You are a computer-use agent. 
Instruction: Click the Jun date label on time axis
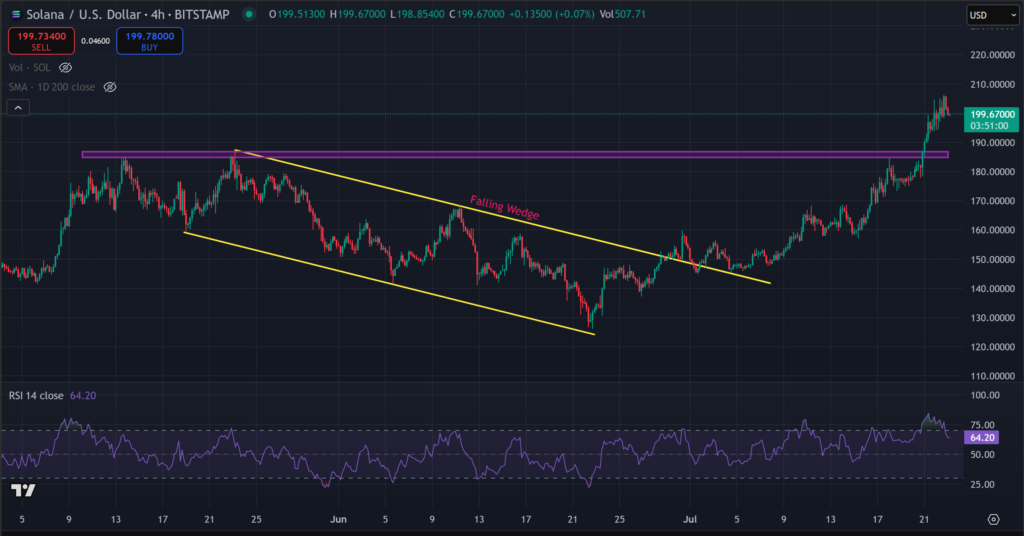point(338,520)
